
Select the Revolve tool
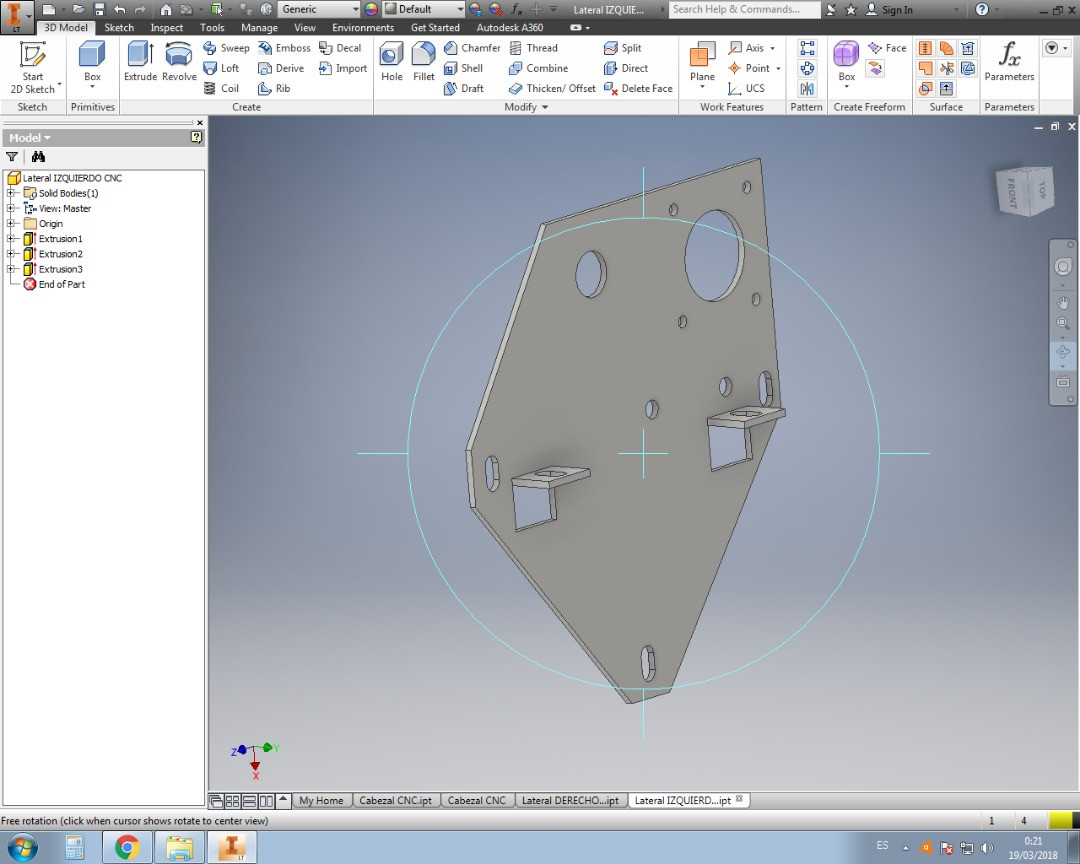click(x=179, y=62)
